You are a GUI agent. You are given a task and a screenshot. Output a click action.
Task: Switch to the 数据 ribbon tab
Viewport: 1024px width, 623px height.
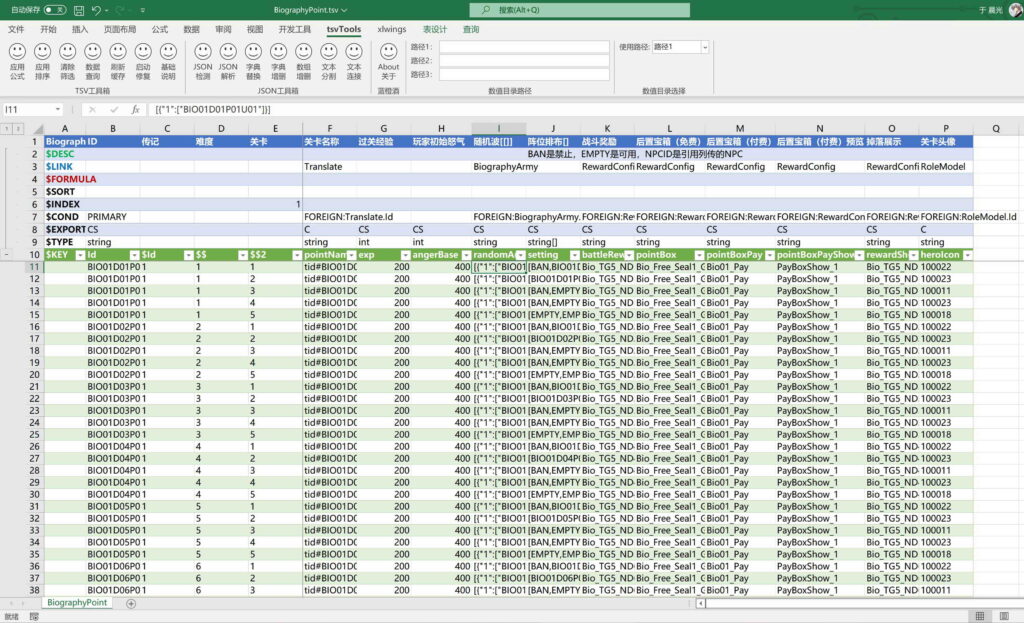[x=191, y=29]
